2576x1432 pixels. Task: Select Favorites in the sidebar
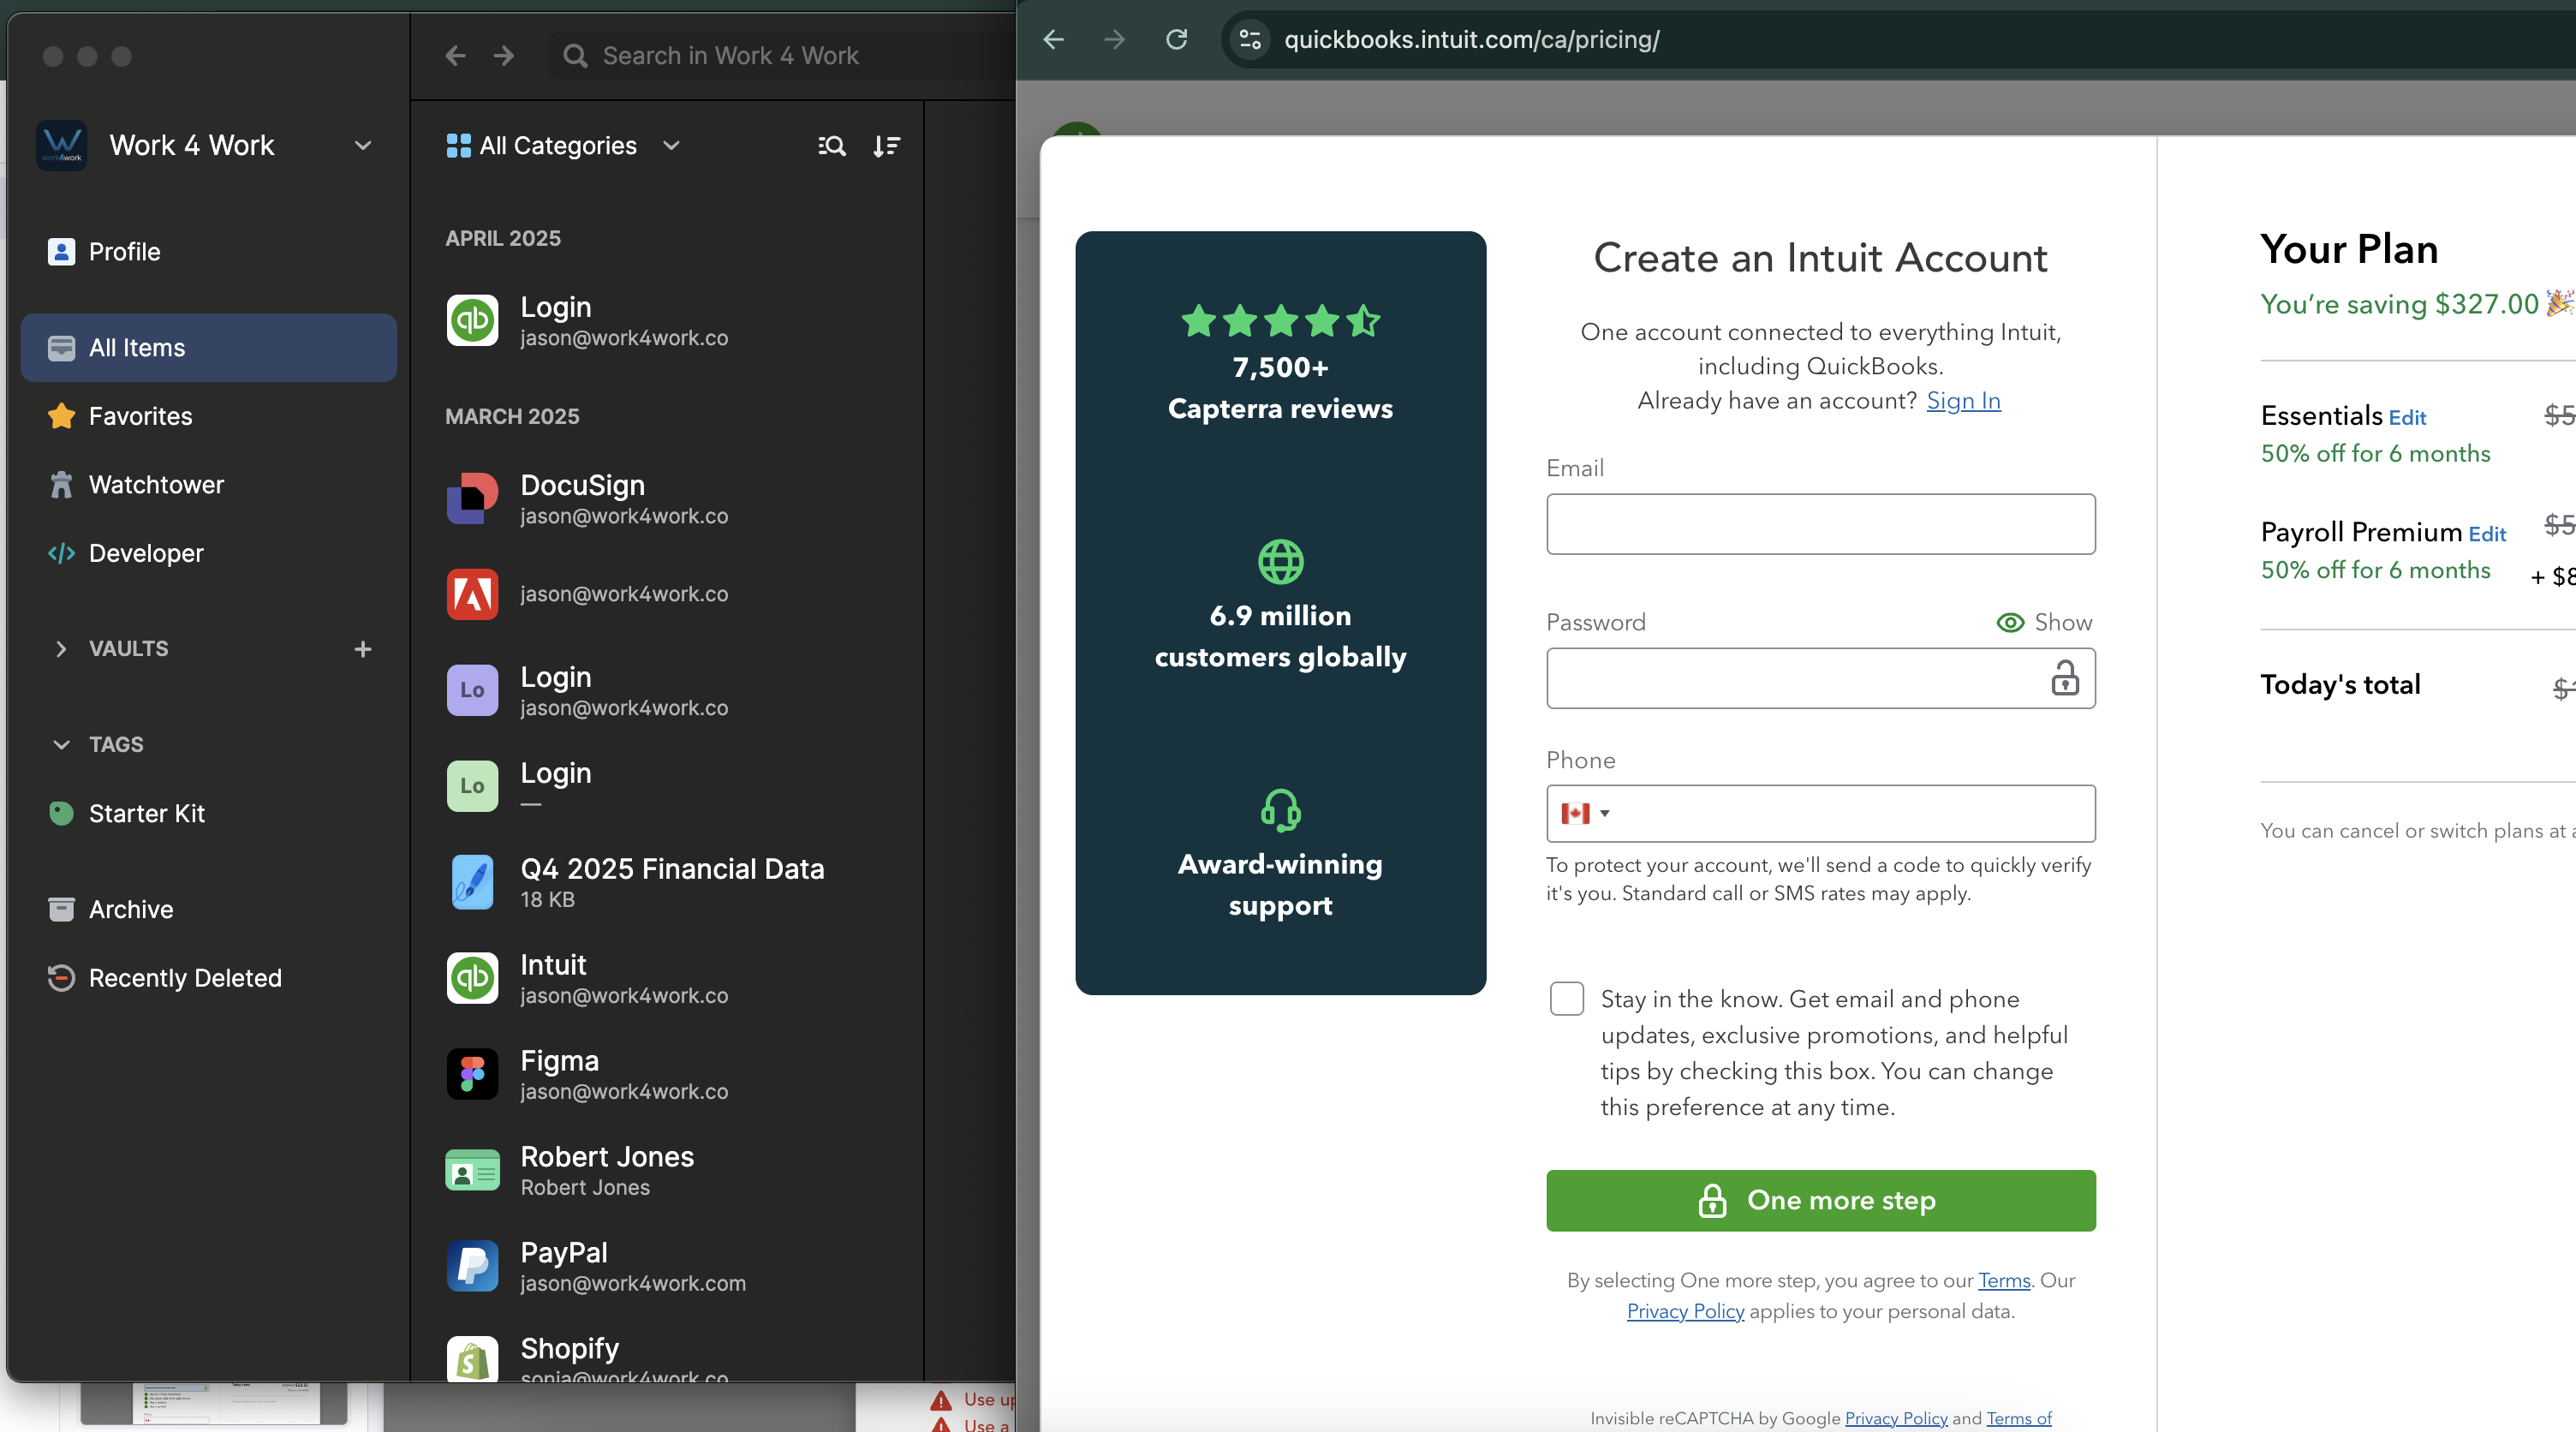point(140,416)
